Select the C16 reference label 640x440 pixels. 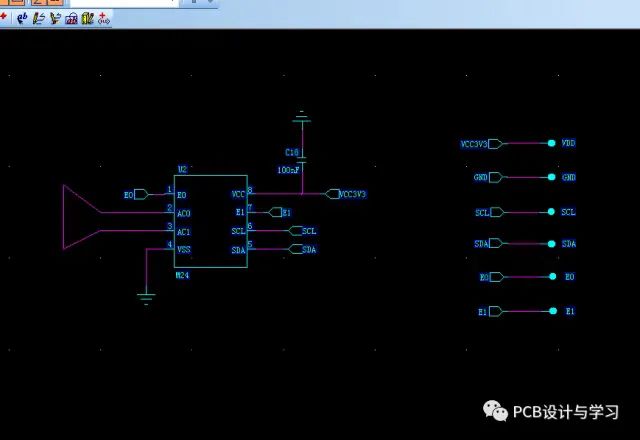(291, 152)
